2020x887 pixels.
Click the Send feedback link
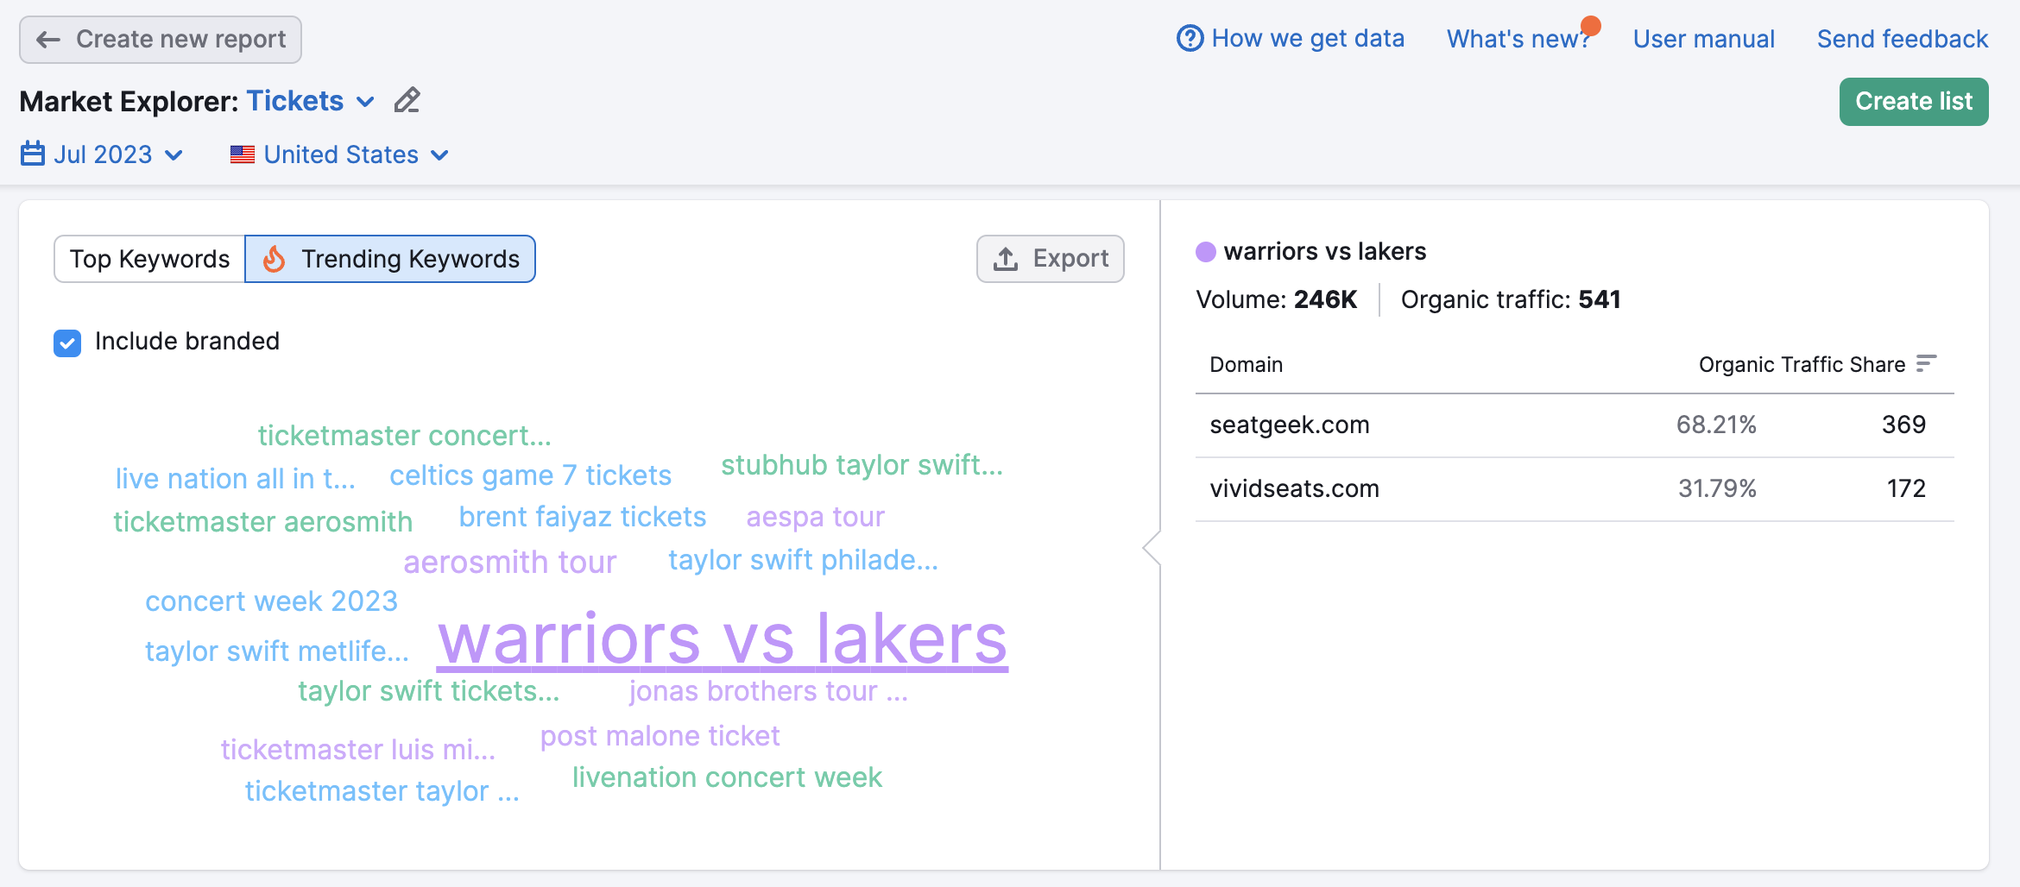1902,39
